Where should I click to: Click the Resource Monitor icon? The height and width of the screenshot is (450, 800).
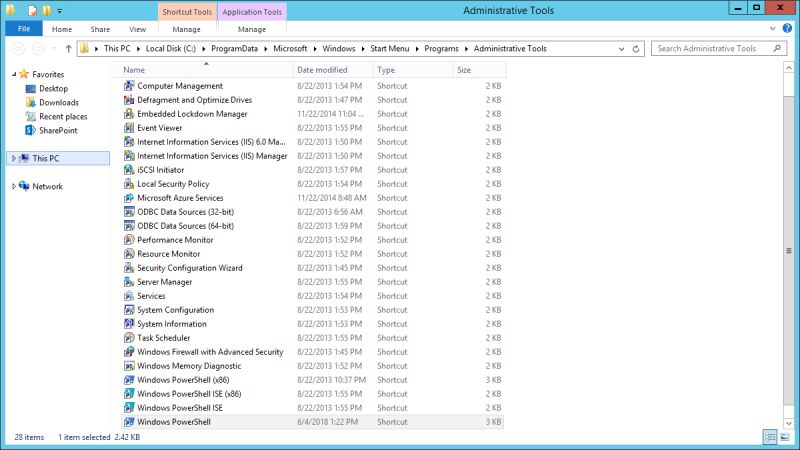click(x=129, y=254)
